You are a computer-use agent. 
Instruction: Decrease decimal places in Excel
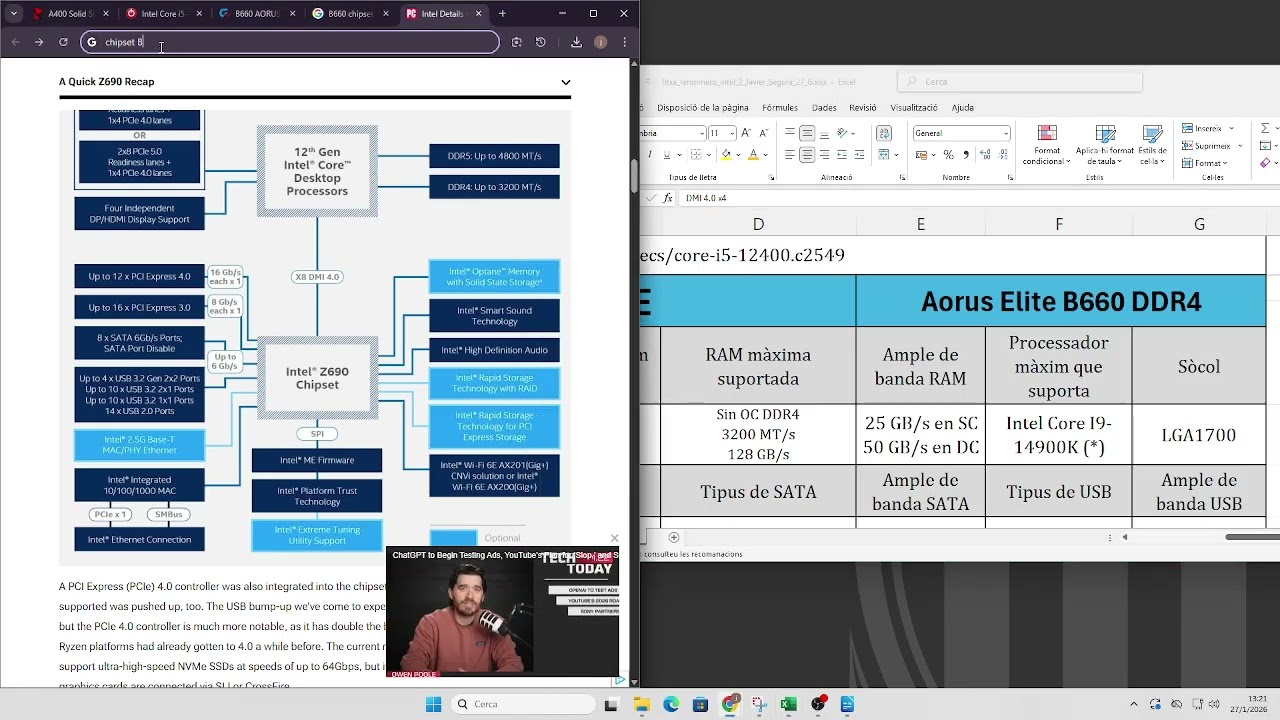[x=1001, y=155]
